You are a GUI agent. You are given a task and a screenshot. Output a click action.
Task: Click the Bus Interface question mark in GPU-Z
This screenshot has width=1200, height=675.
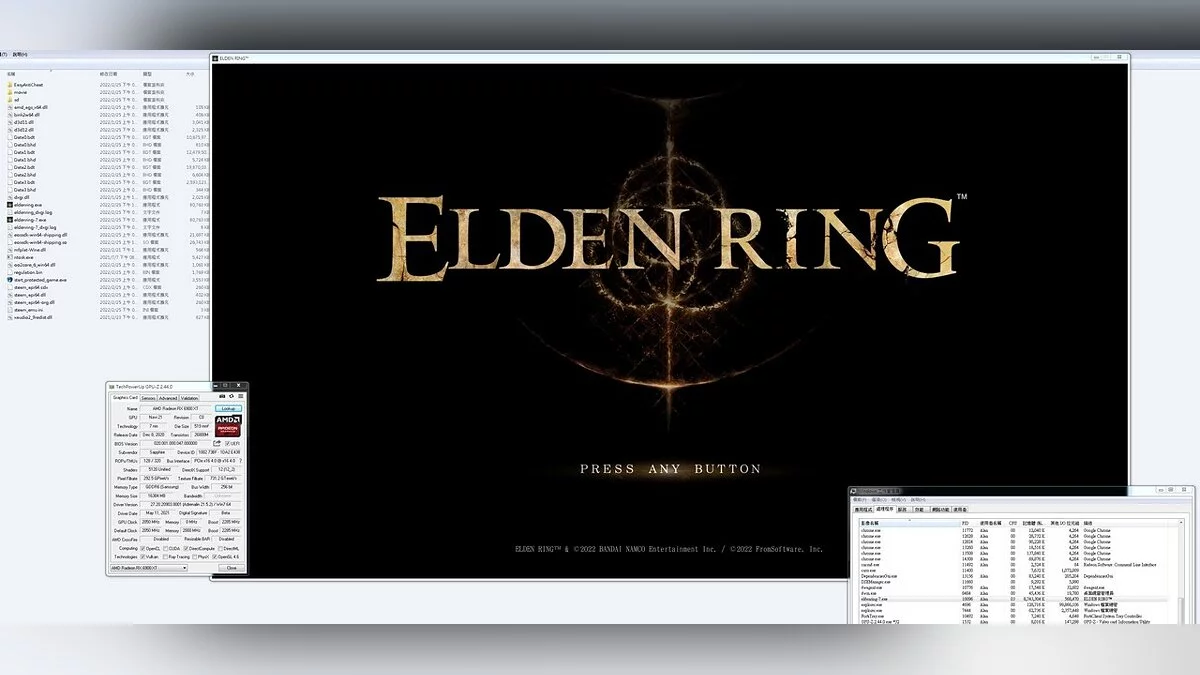coord(241,461)
